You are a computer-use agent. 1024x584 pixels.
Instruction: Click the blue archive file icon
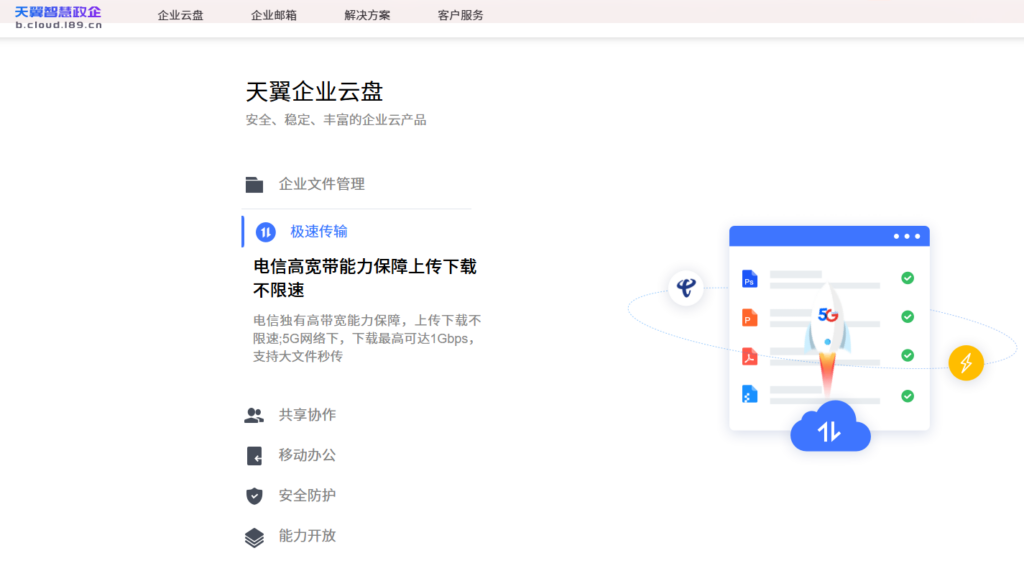click(751, 394)
